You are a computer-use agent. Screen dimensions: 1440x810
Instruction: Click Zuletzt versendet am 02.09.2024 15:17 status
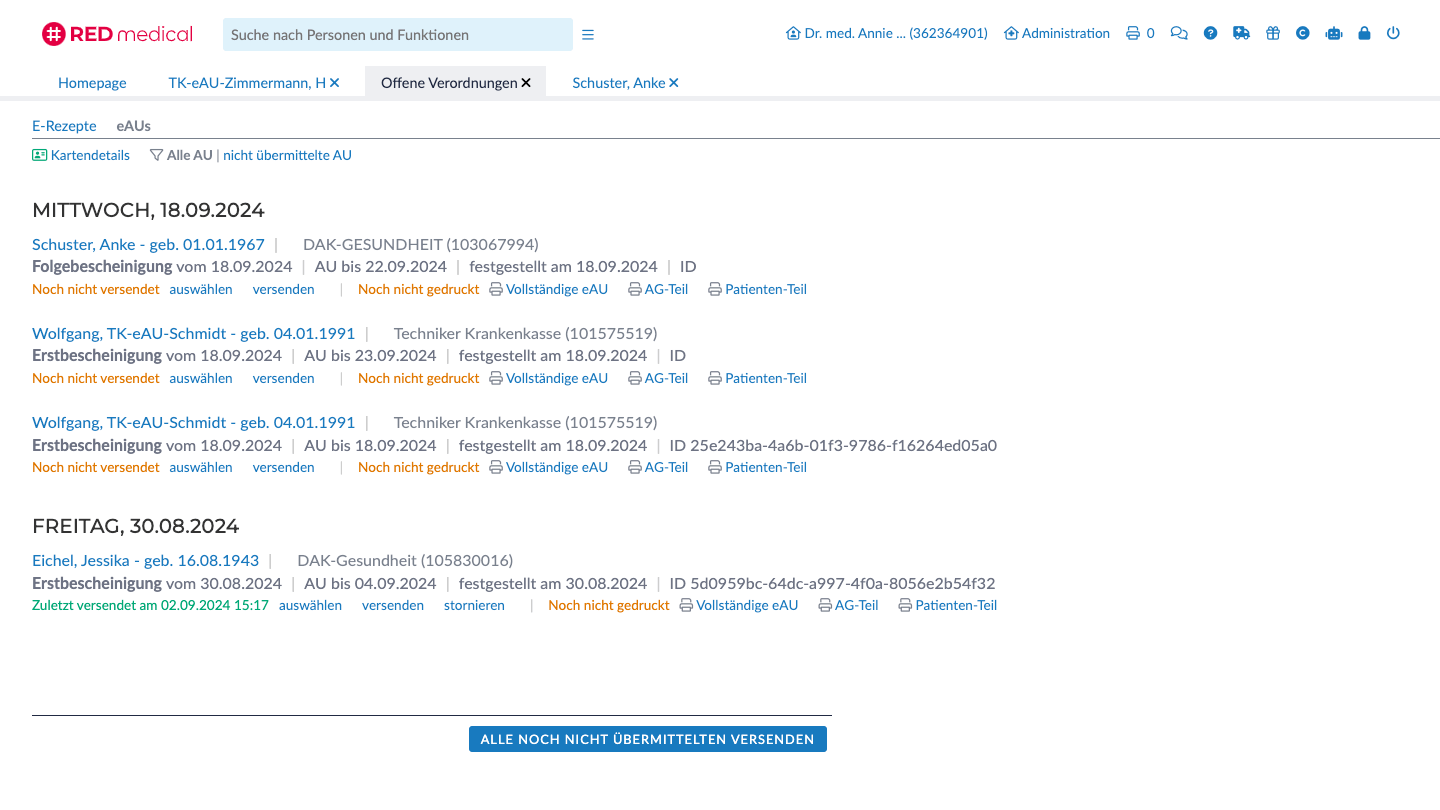(x=150, y=605)
